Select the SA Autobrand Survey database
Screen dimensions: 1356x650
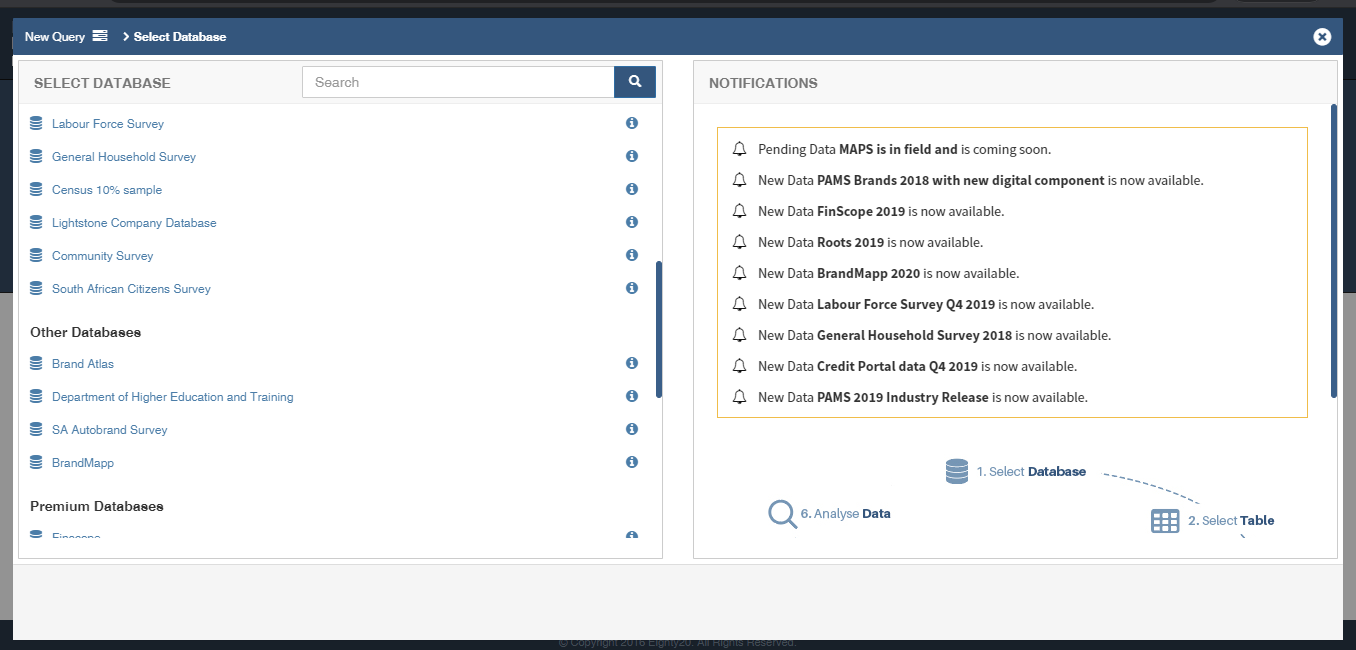click(x=110, y=430)
